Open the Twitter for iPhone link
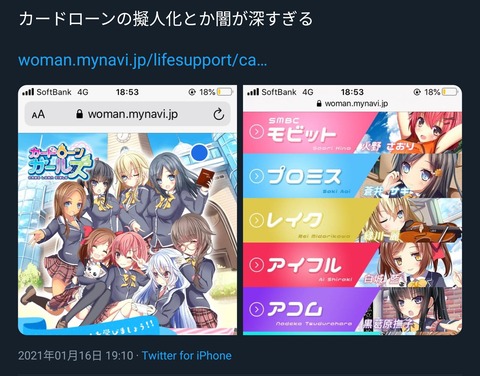This screenshot has width=480, height=376. [187, 355]
